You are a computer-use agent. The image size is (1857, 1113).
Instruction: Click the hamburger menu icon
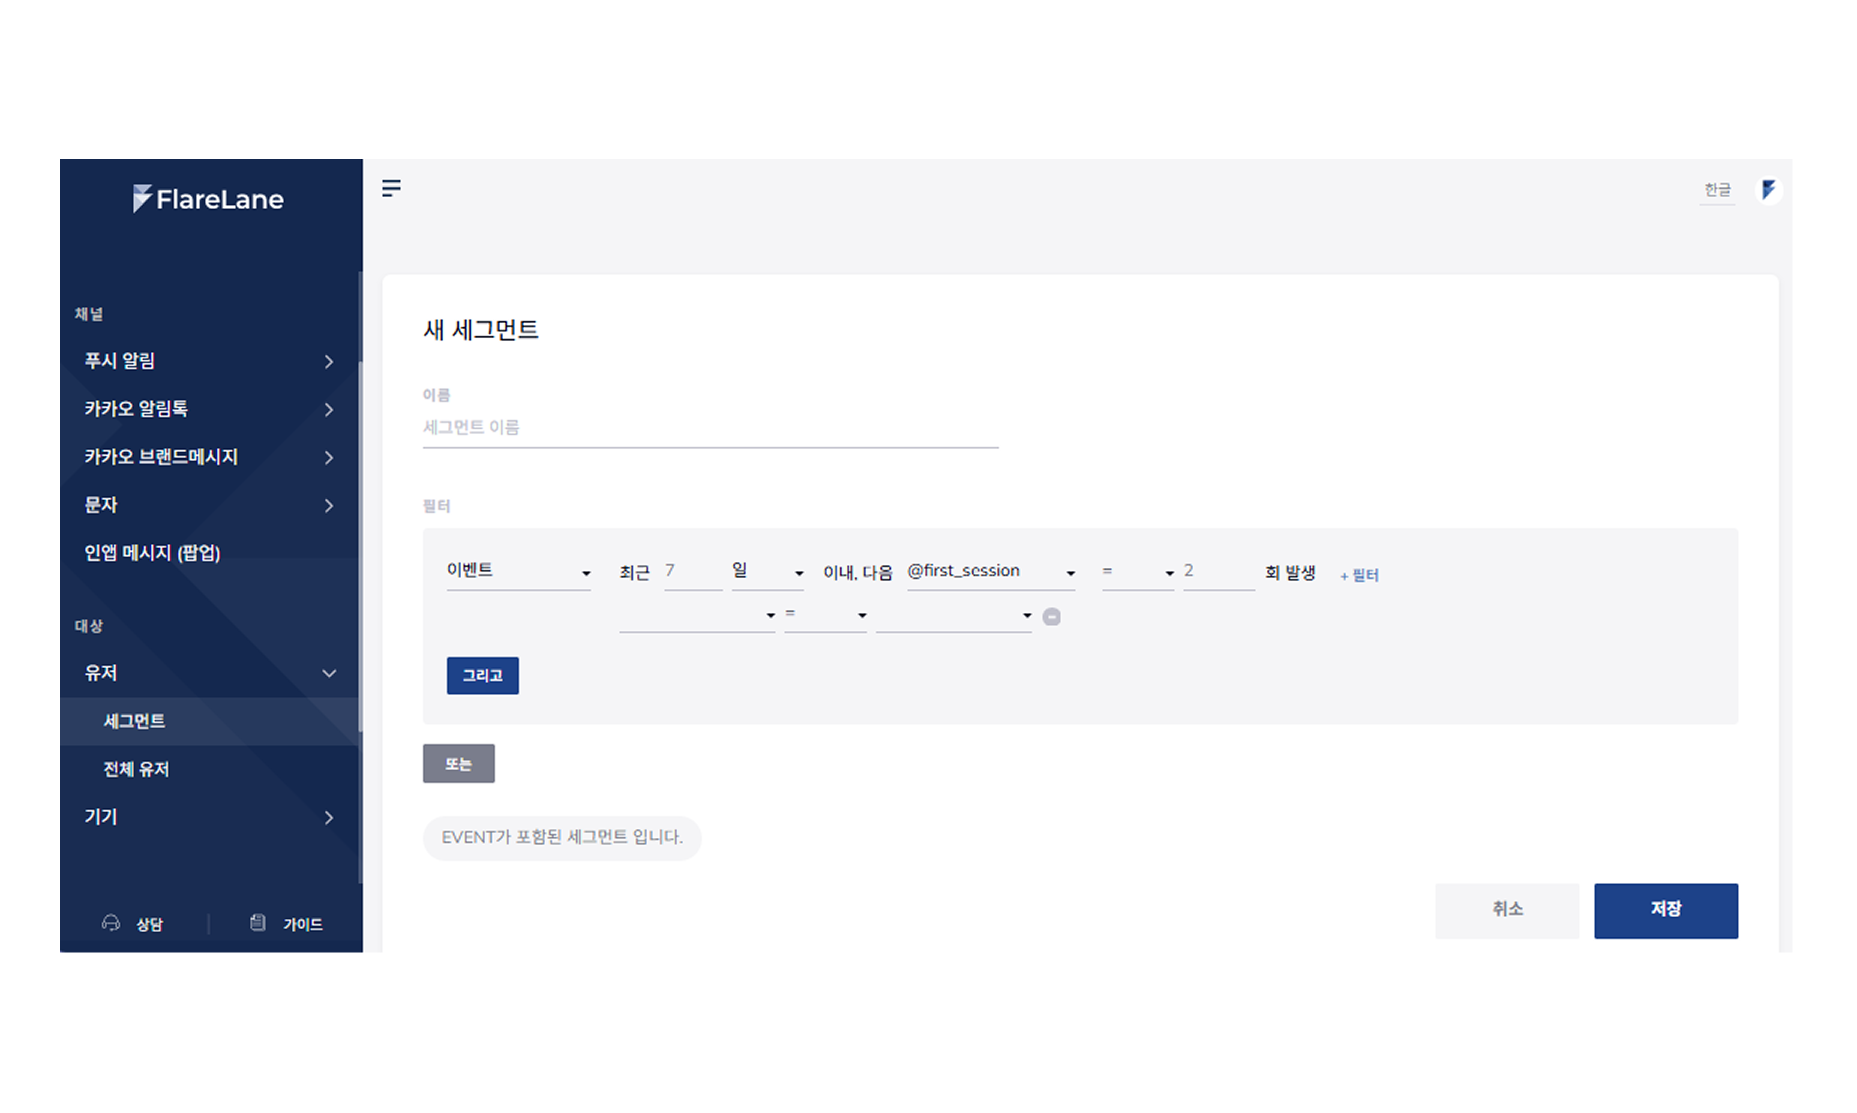(x=391, y=188)
